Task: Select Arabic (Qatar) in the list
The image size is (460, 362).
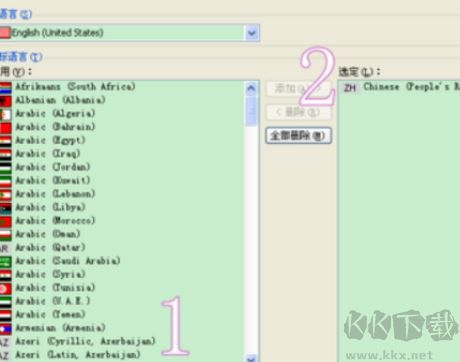Action: click(50, 247)
